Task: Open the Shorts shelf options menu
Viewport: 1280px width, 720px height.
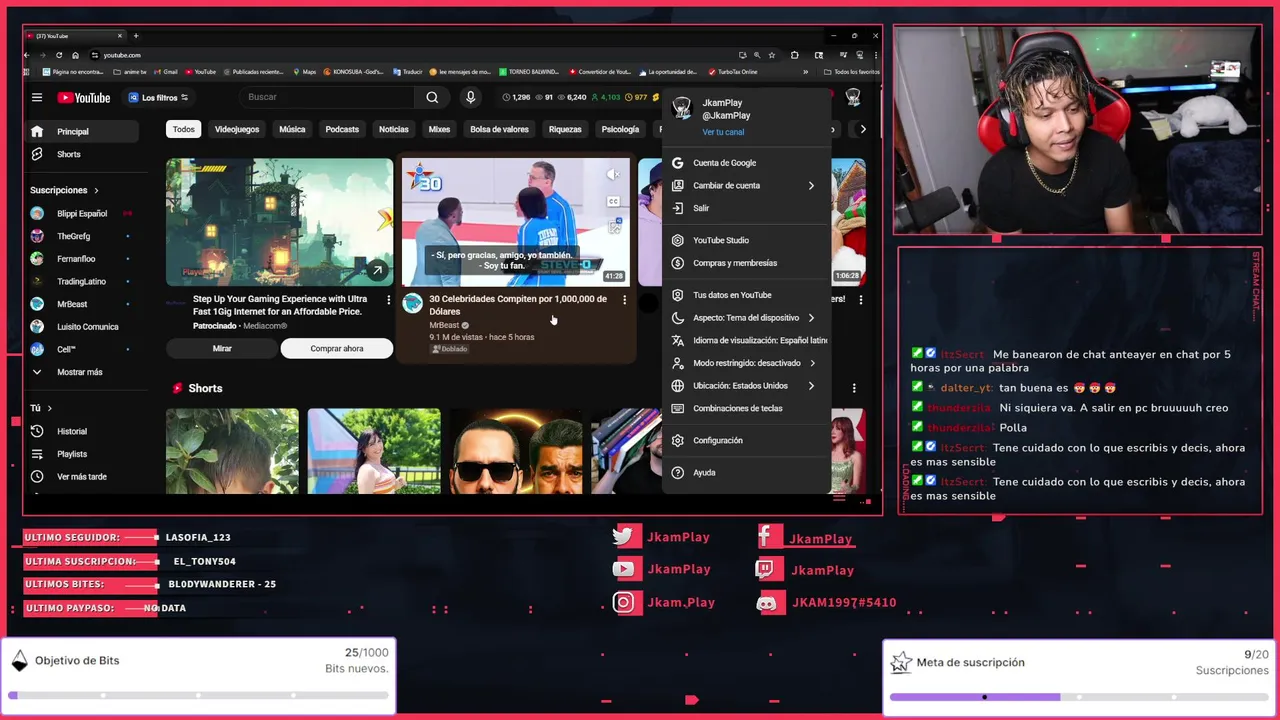Action: click(854, 388)
